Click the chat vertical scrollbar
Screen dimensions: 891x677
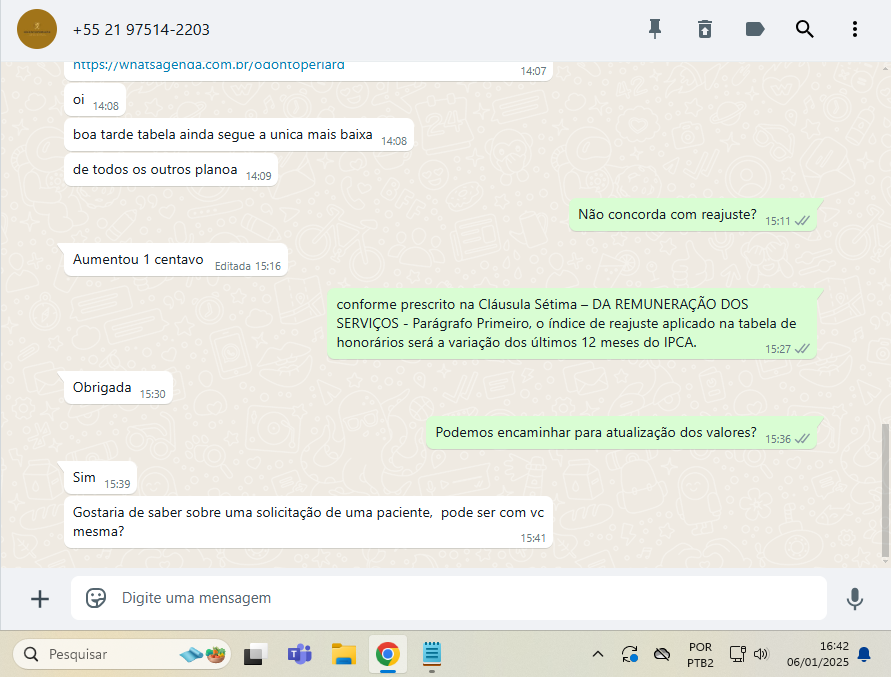click(x=883, y=490)
